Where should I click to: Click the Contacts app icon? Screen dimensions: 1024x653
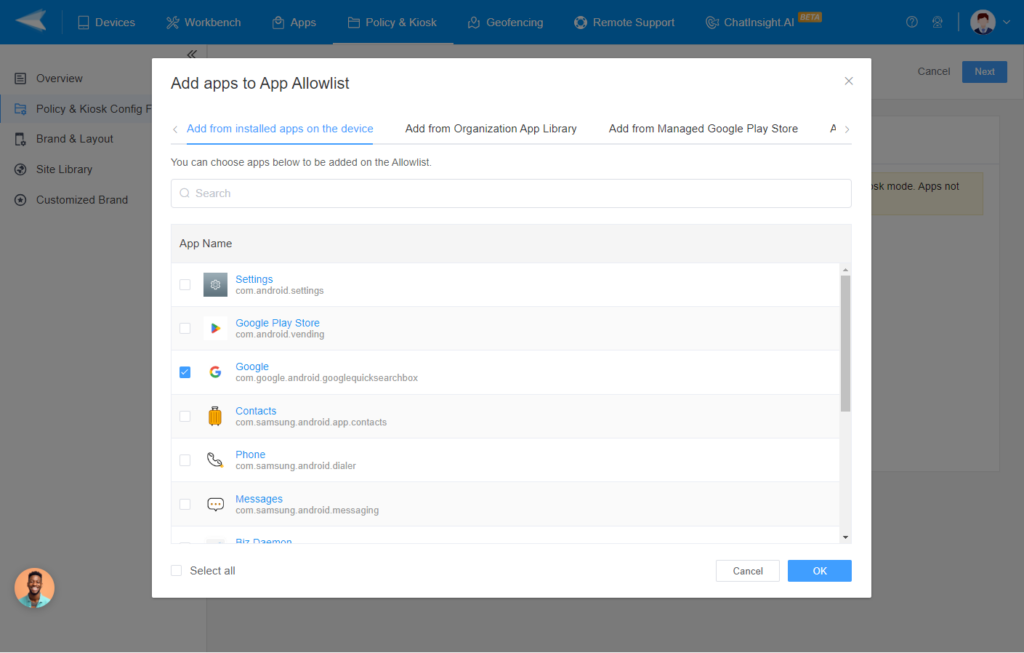[215, 416]
